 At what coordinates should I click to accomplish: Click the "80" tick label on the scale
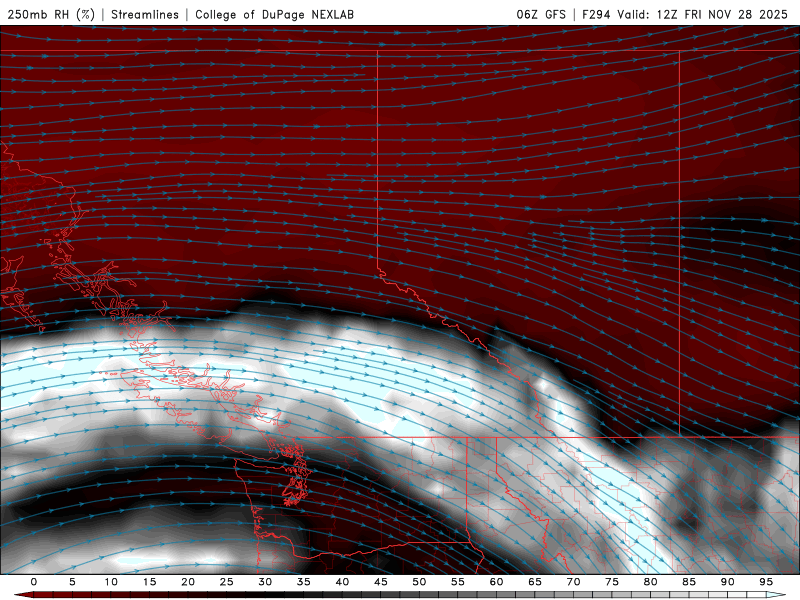(651, 582)
